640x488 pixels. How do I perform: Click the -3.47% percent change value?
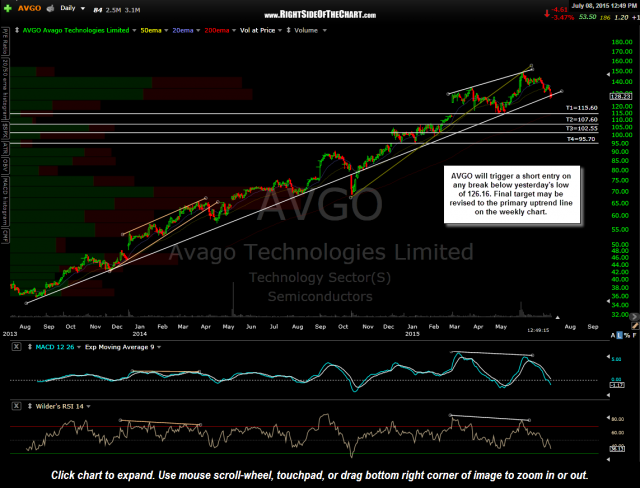[562, 18]
